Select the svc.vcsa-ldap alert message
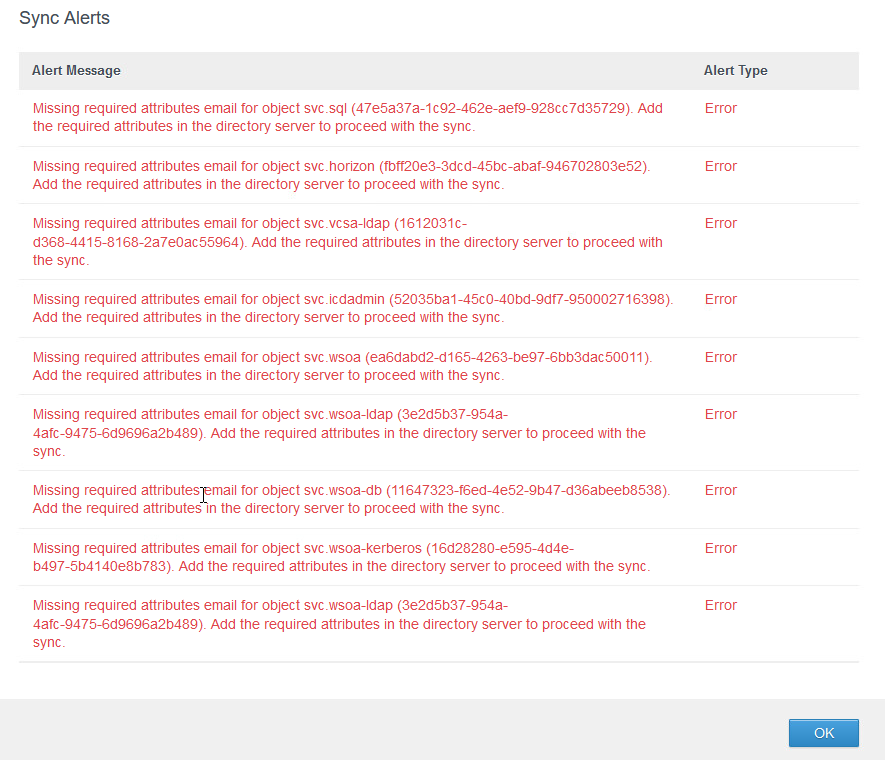 (347, 242)
